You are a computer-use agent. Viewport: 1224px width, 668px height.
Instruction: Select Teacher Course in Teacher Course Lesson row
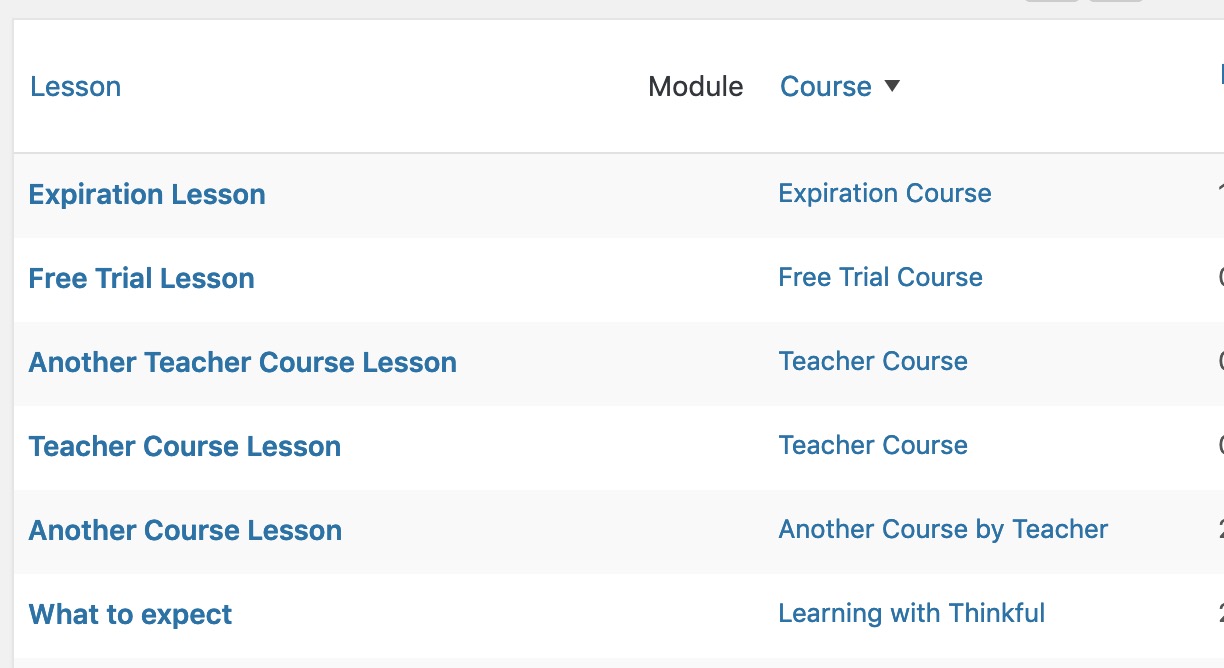coord(873,445)
